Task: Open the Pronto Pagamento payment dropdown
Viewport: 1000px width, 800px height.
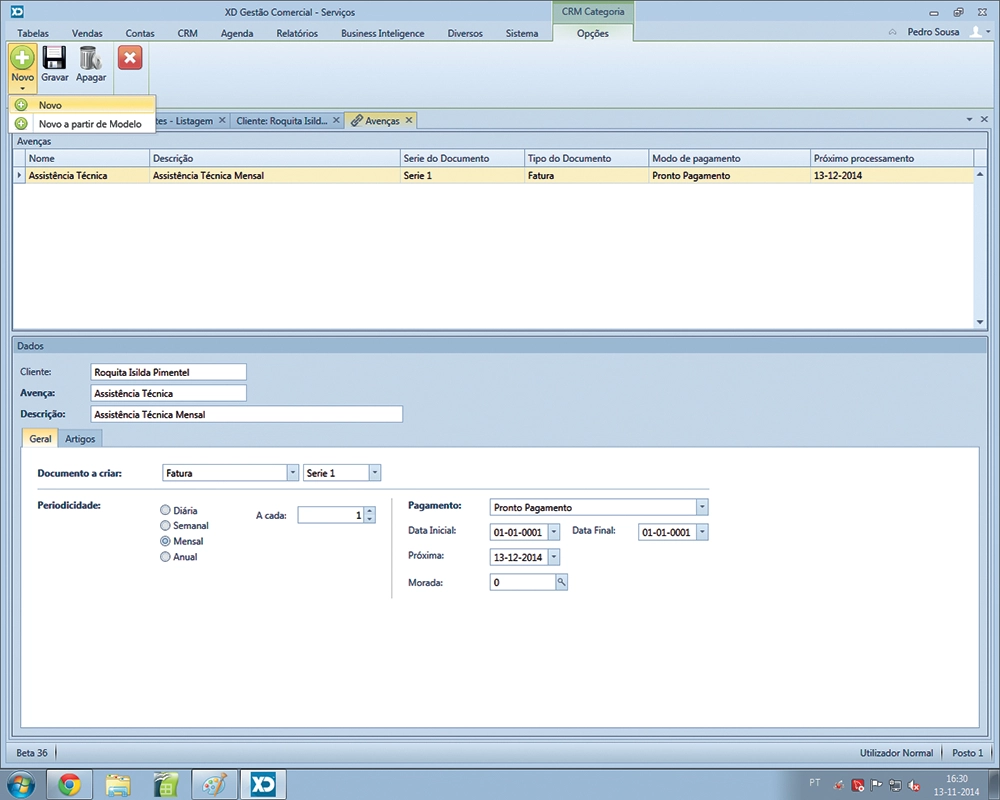Action: tap(702, 507)
